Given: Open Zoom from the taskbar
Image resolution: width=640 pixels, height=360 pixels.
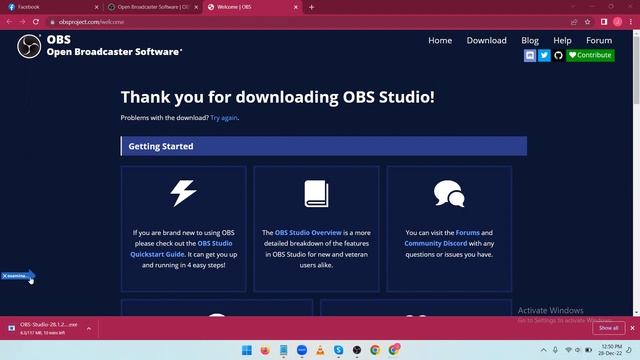Looking at the screenshot, I should coord(302,350).
